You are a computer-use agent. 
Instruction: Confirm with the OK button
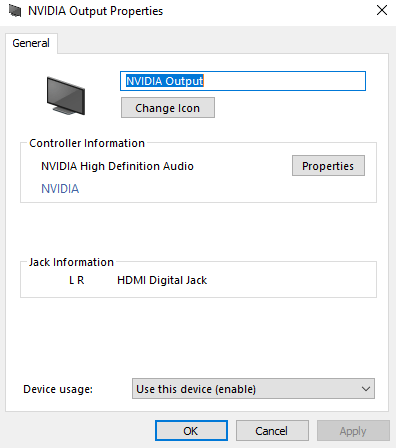coord(191,431)
